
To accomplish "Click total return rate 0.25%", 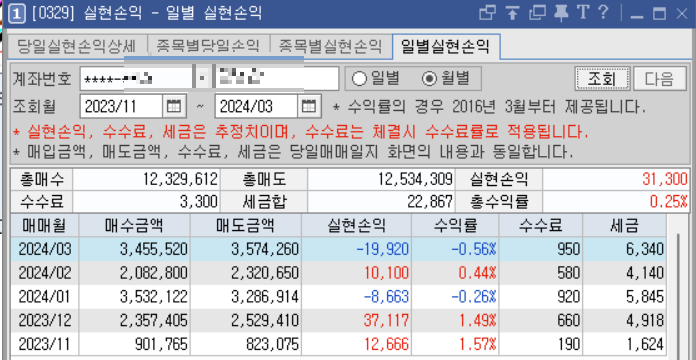I will [x=669, y=202].
